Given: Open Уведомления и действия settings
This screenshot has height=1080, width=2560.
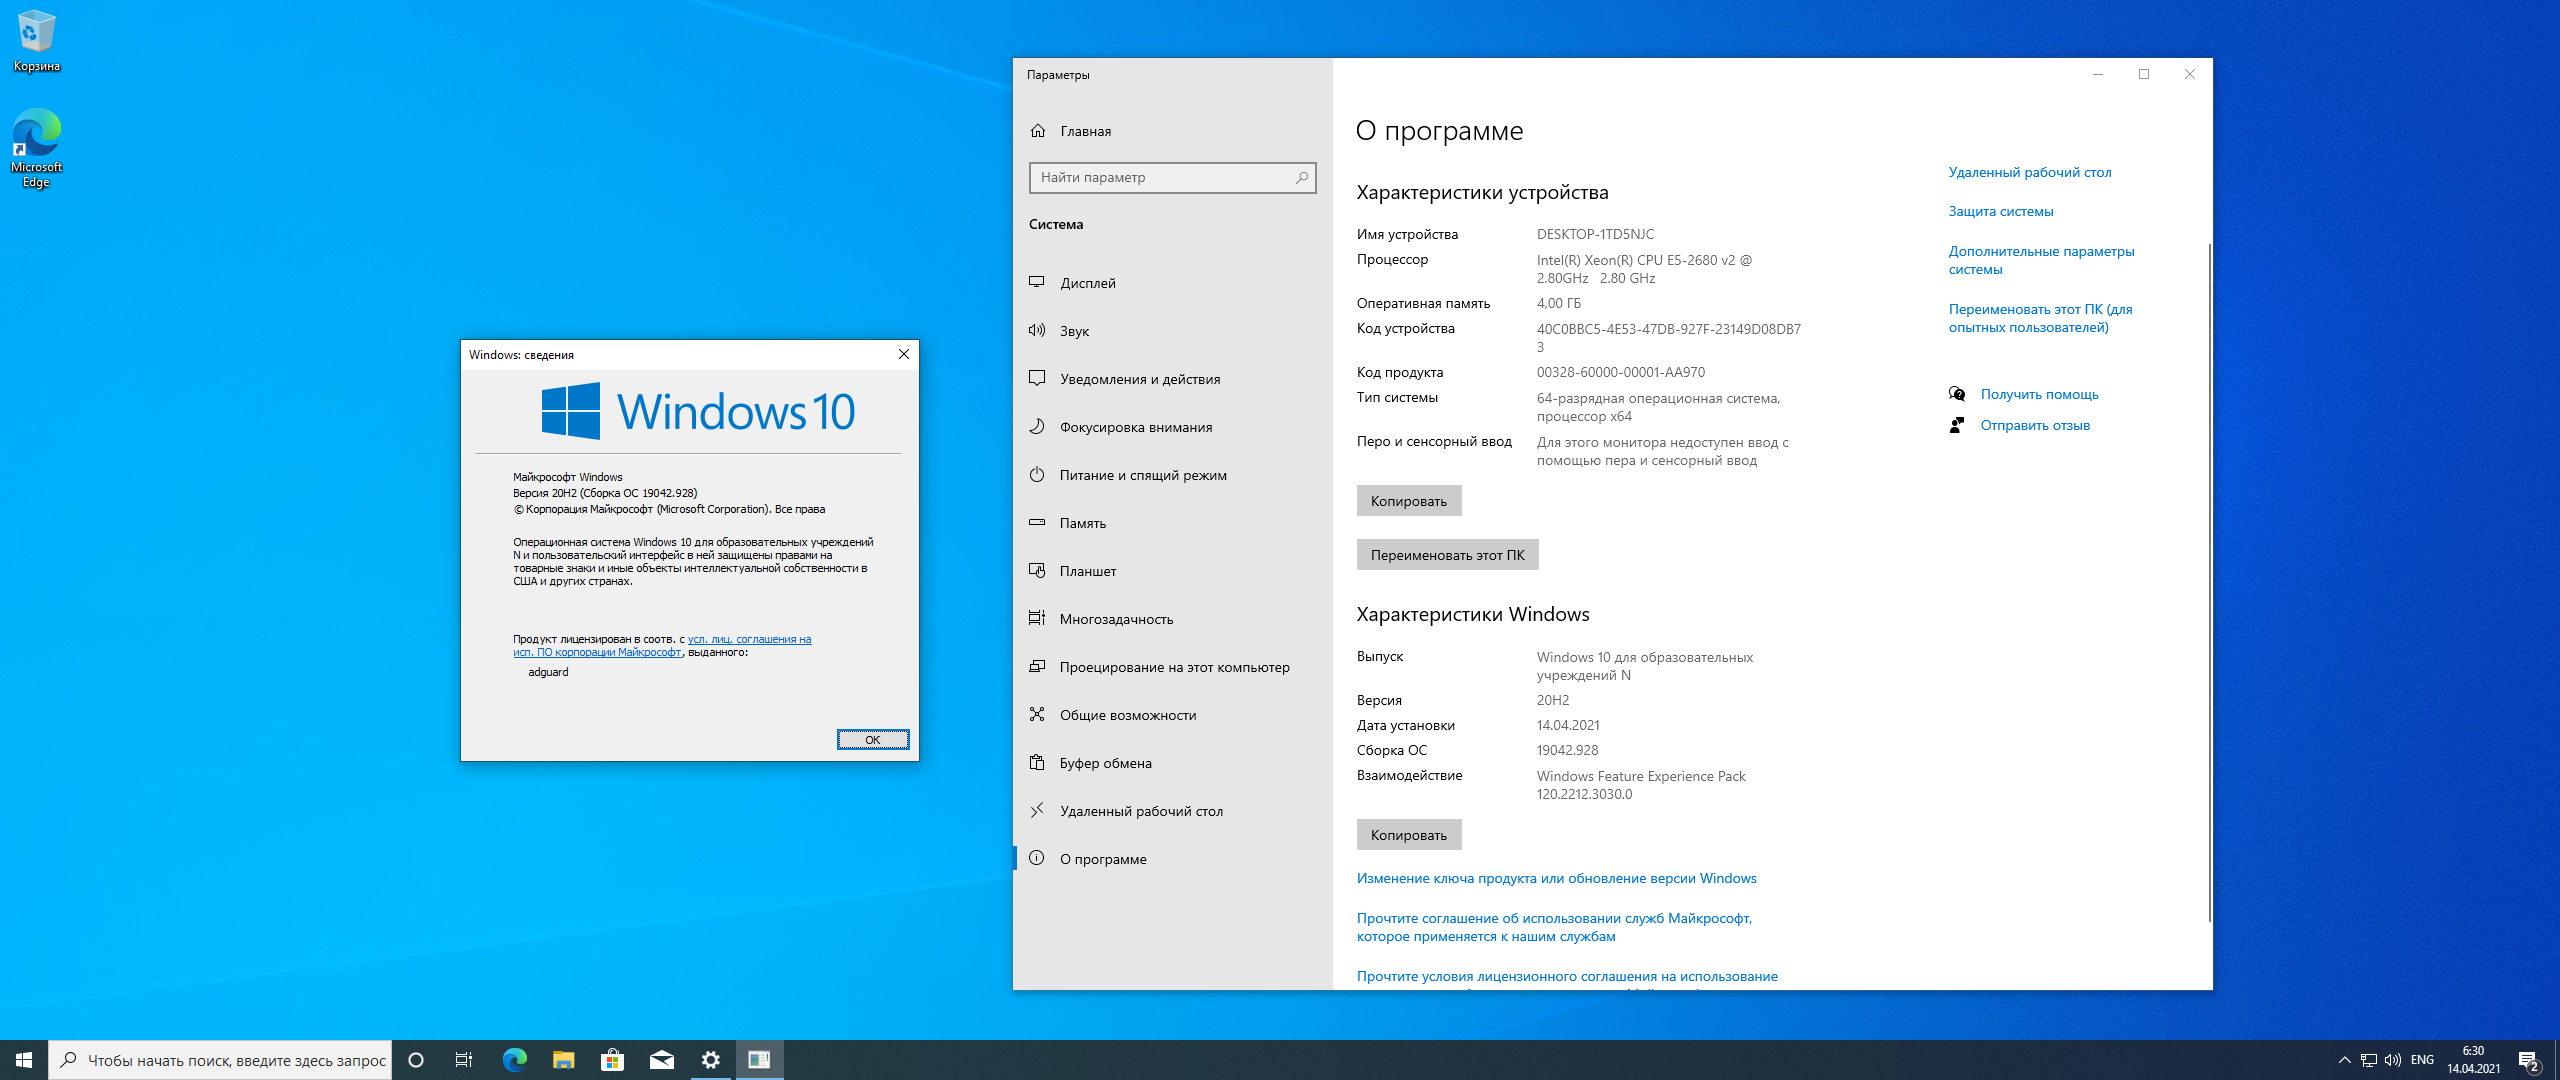Looking at the screenshot, I should [1172, 379].
